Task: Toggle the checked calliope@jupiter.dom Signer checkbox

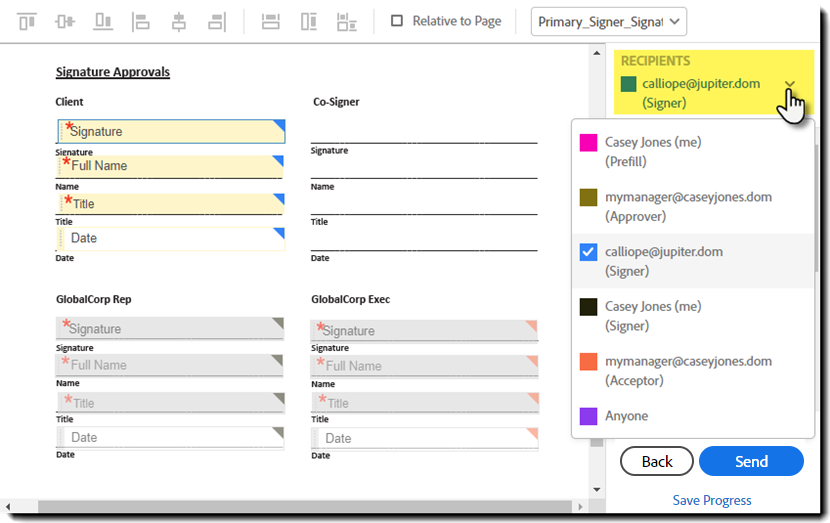Action: [x=589, y=252]
